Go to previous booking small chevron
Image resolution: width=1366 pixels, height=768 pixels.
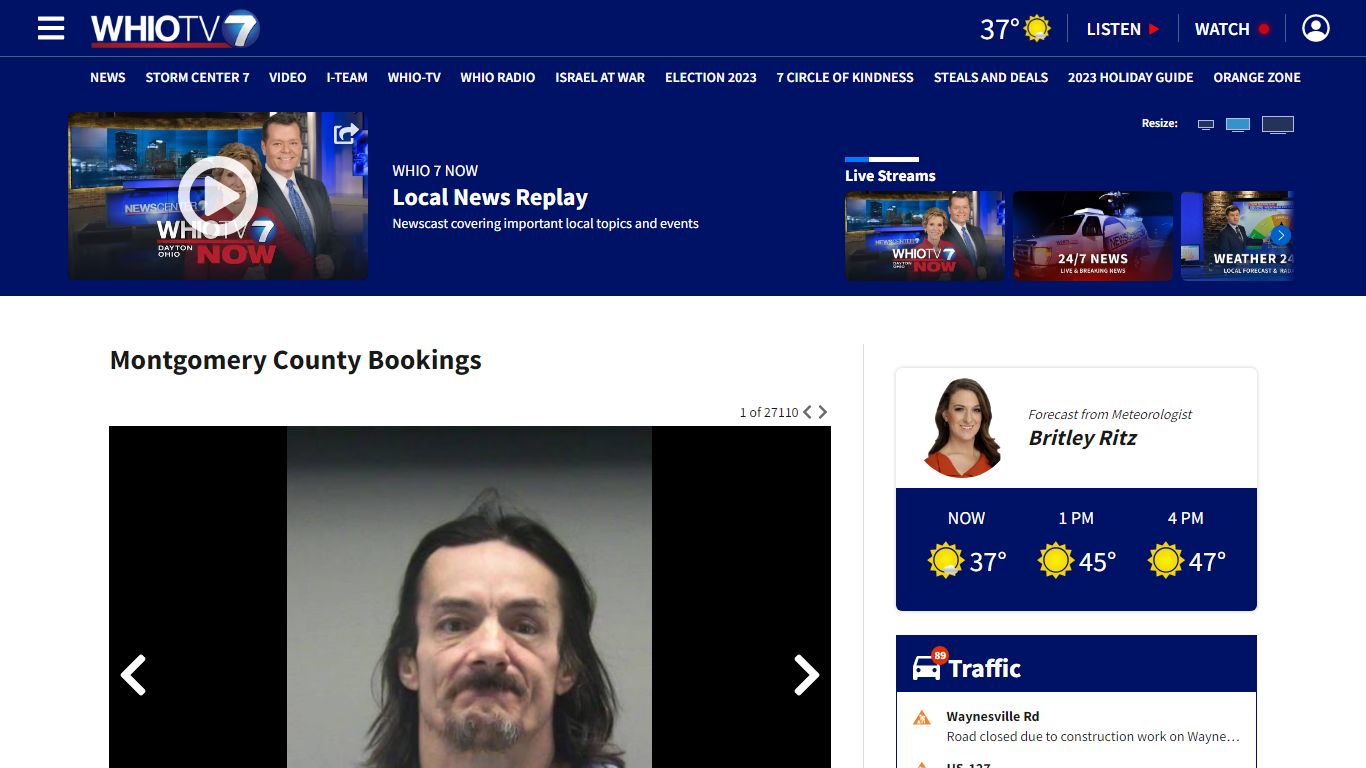[x=807, y=412]
